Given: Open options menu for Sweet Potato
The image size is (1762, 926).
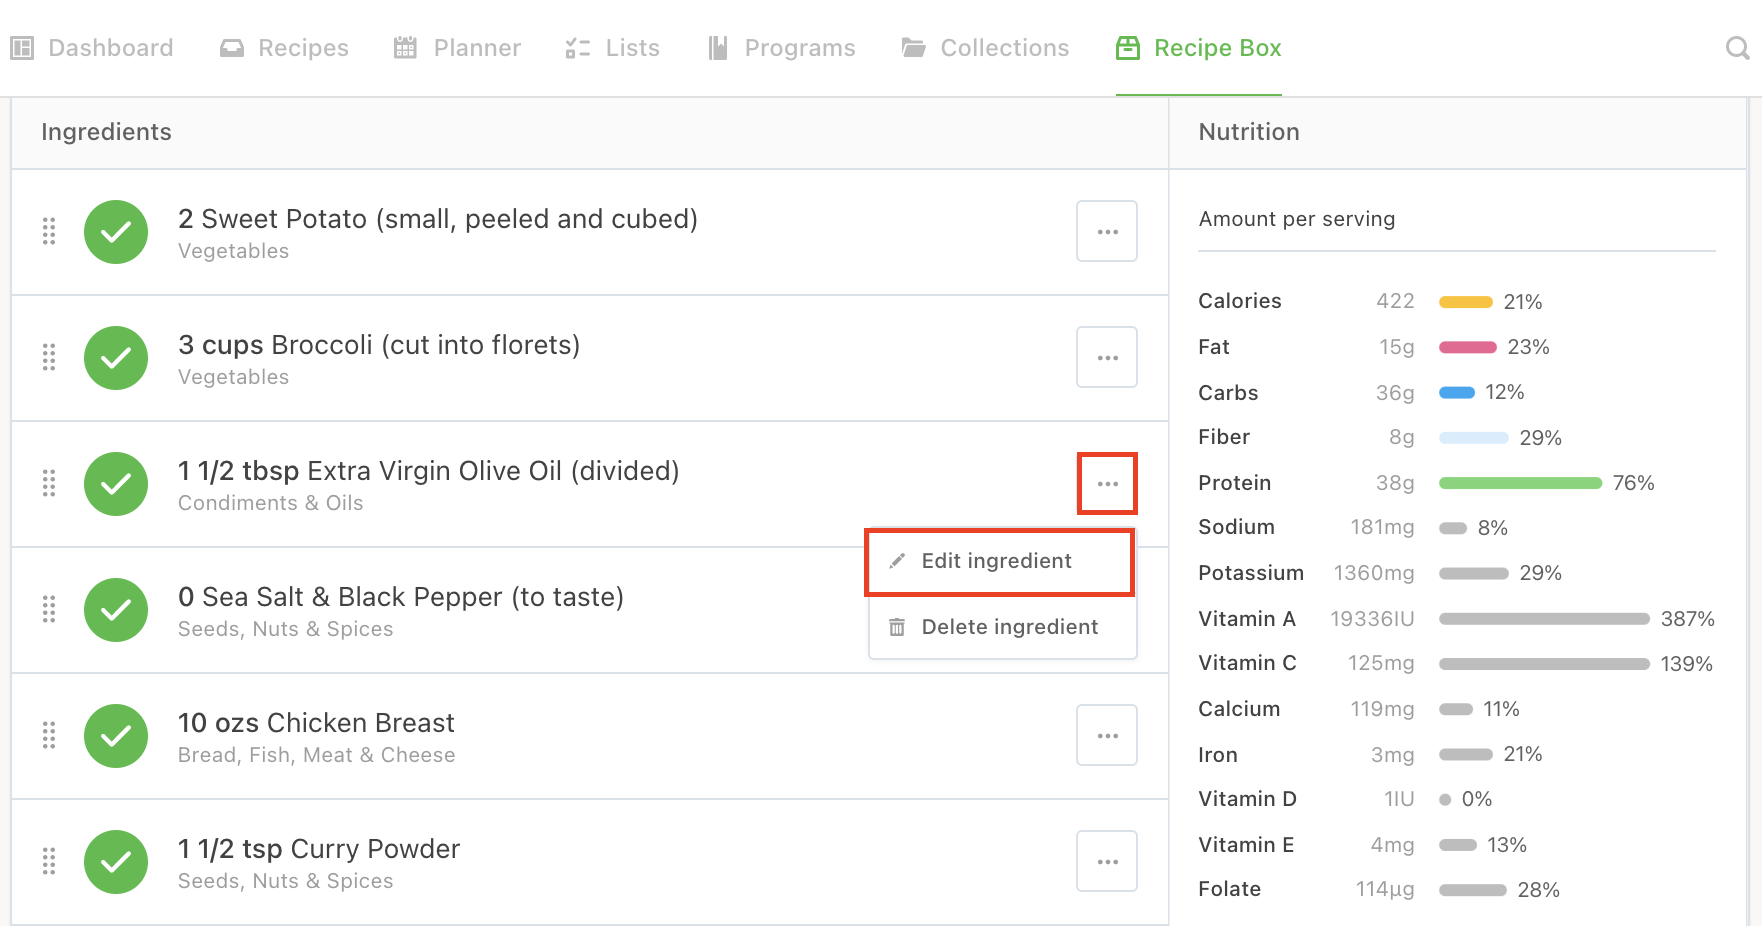Looking at the screenshot, I should pos(1107,231).
